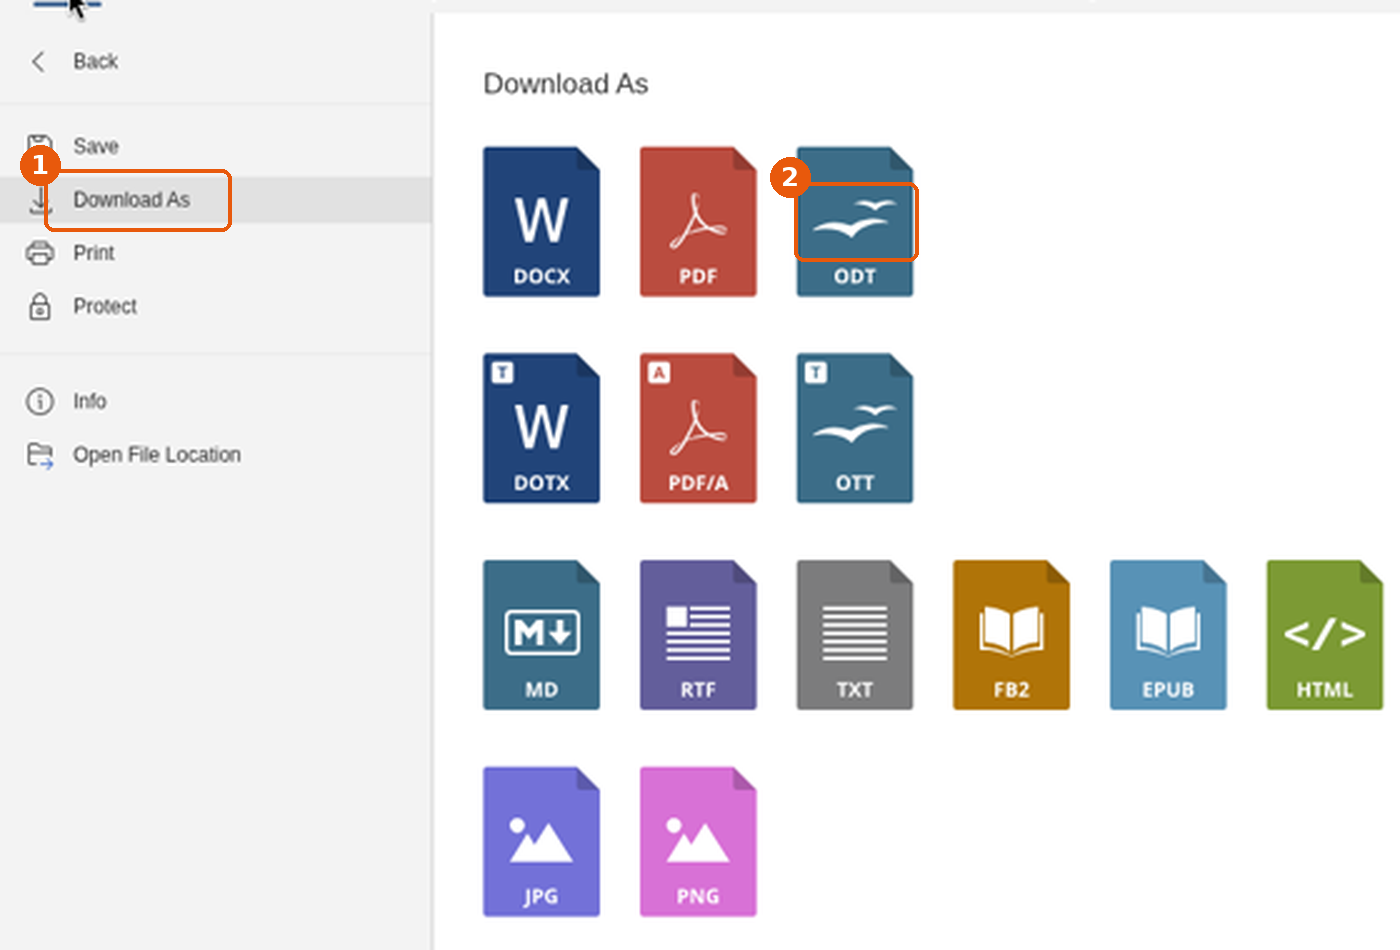This screenshot has height=950, width=1400.
Task: Click the folder icon for file location
Action: (40, 455)
